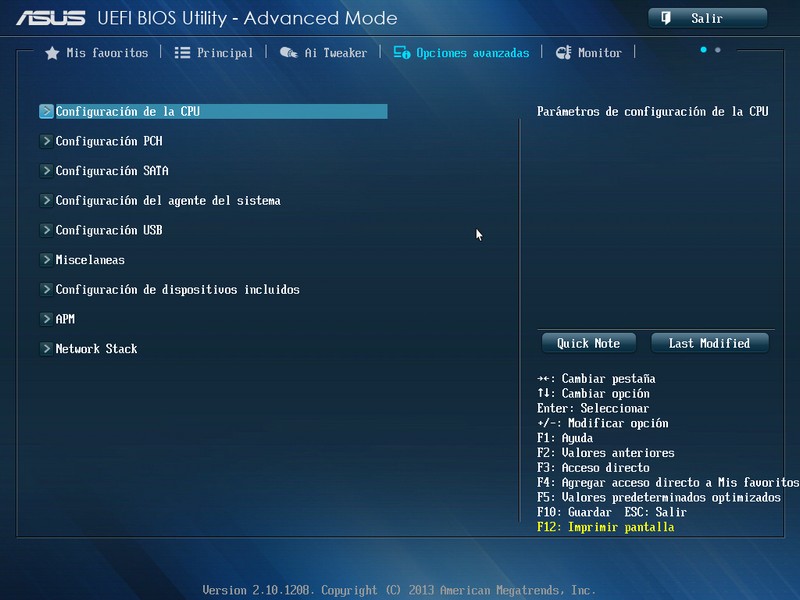The width and height of the screenshot is (800, 600).
Task: Click the F5: Valores predeterminados optimizados hint
Action: pos(659,497)
